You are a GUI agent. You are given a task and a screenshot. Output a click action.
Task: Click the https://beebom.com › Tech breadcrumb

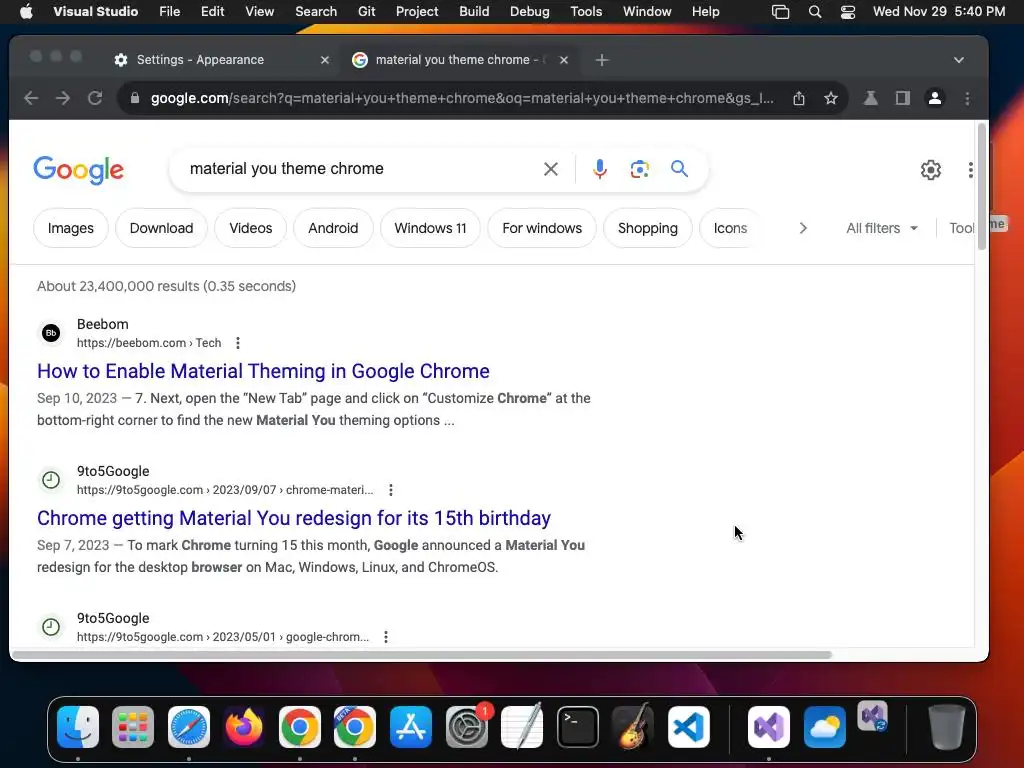[149, 343]
